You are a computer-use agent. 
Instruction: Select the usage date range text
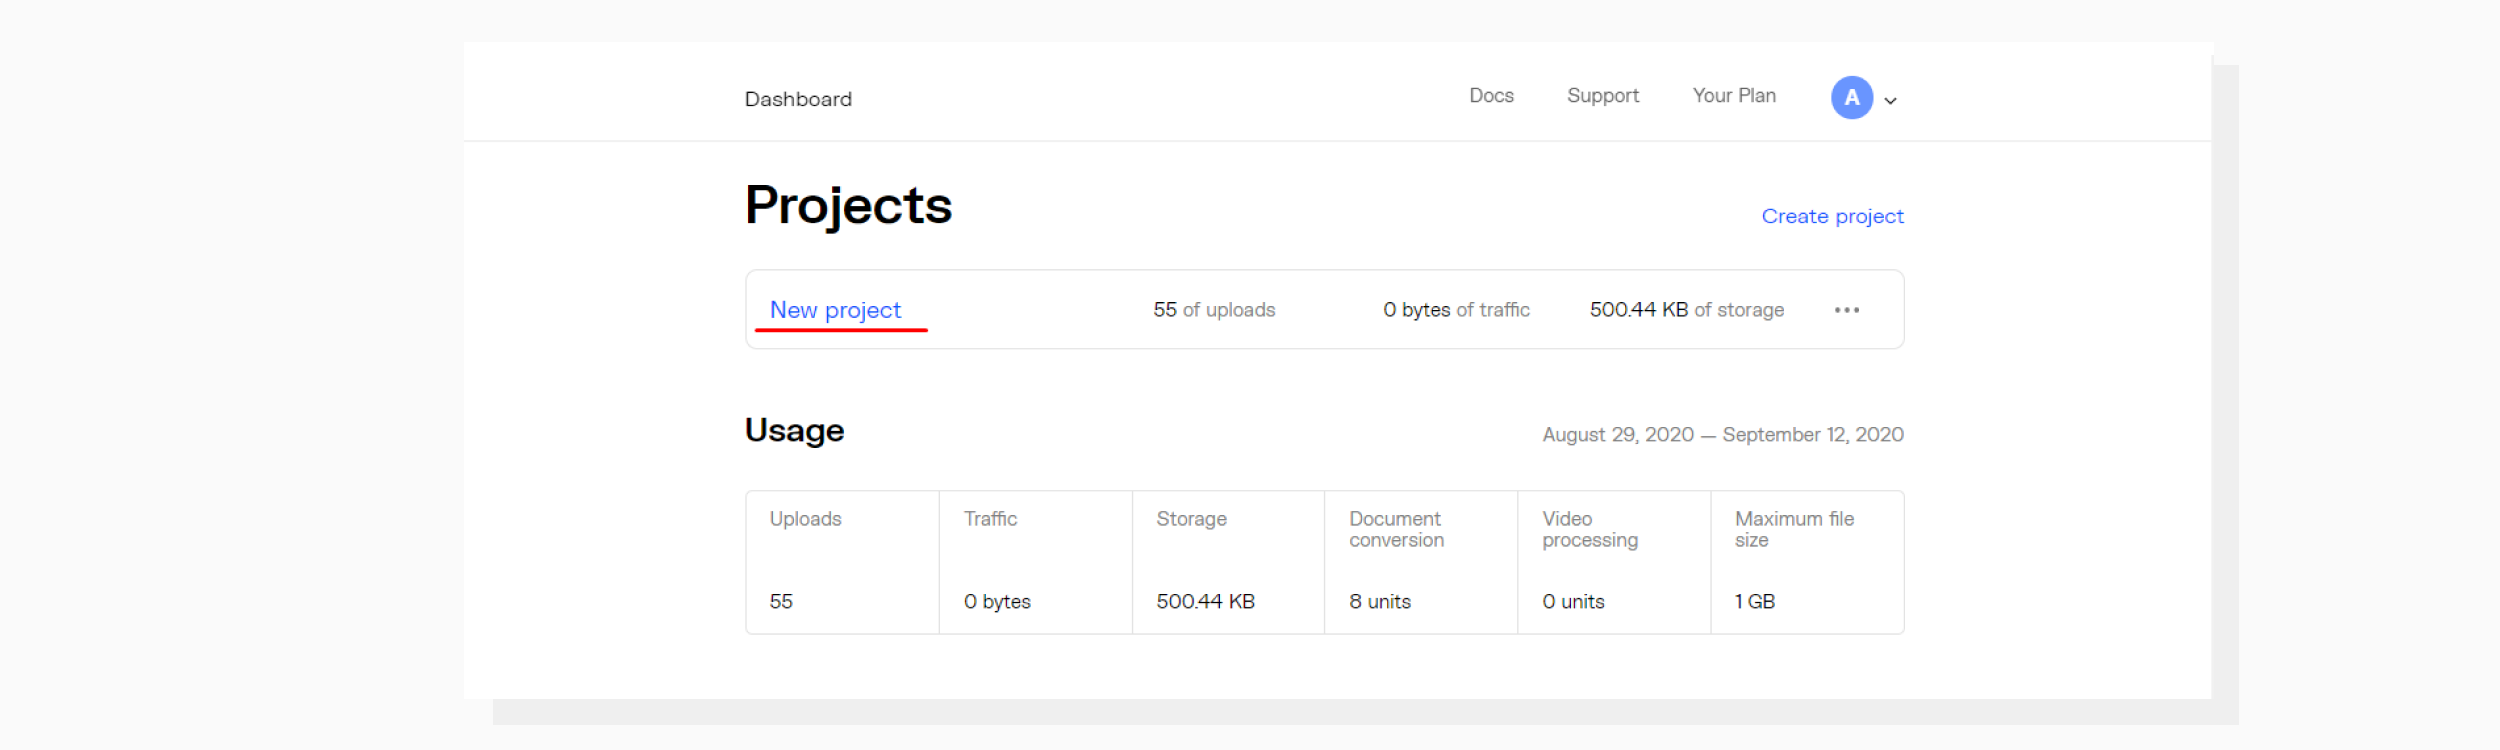point(1721,434)
